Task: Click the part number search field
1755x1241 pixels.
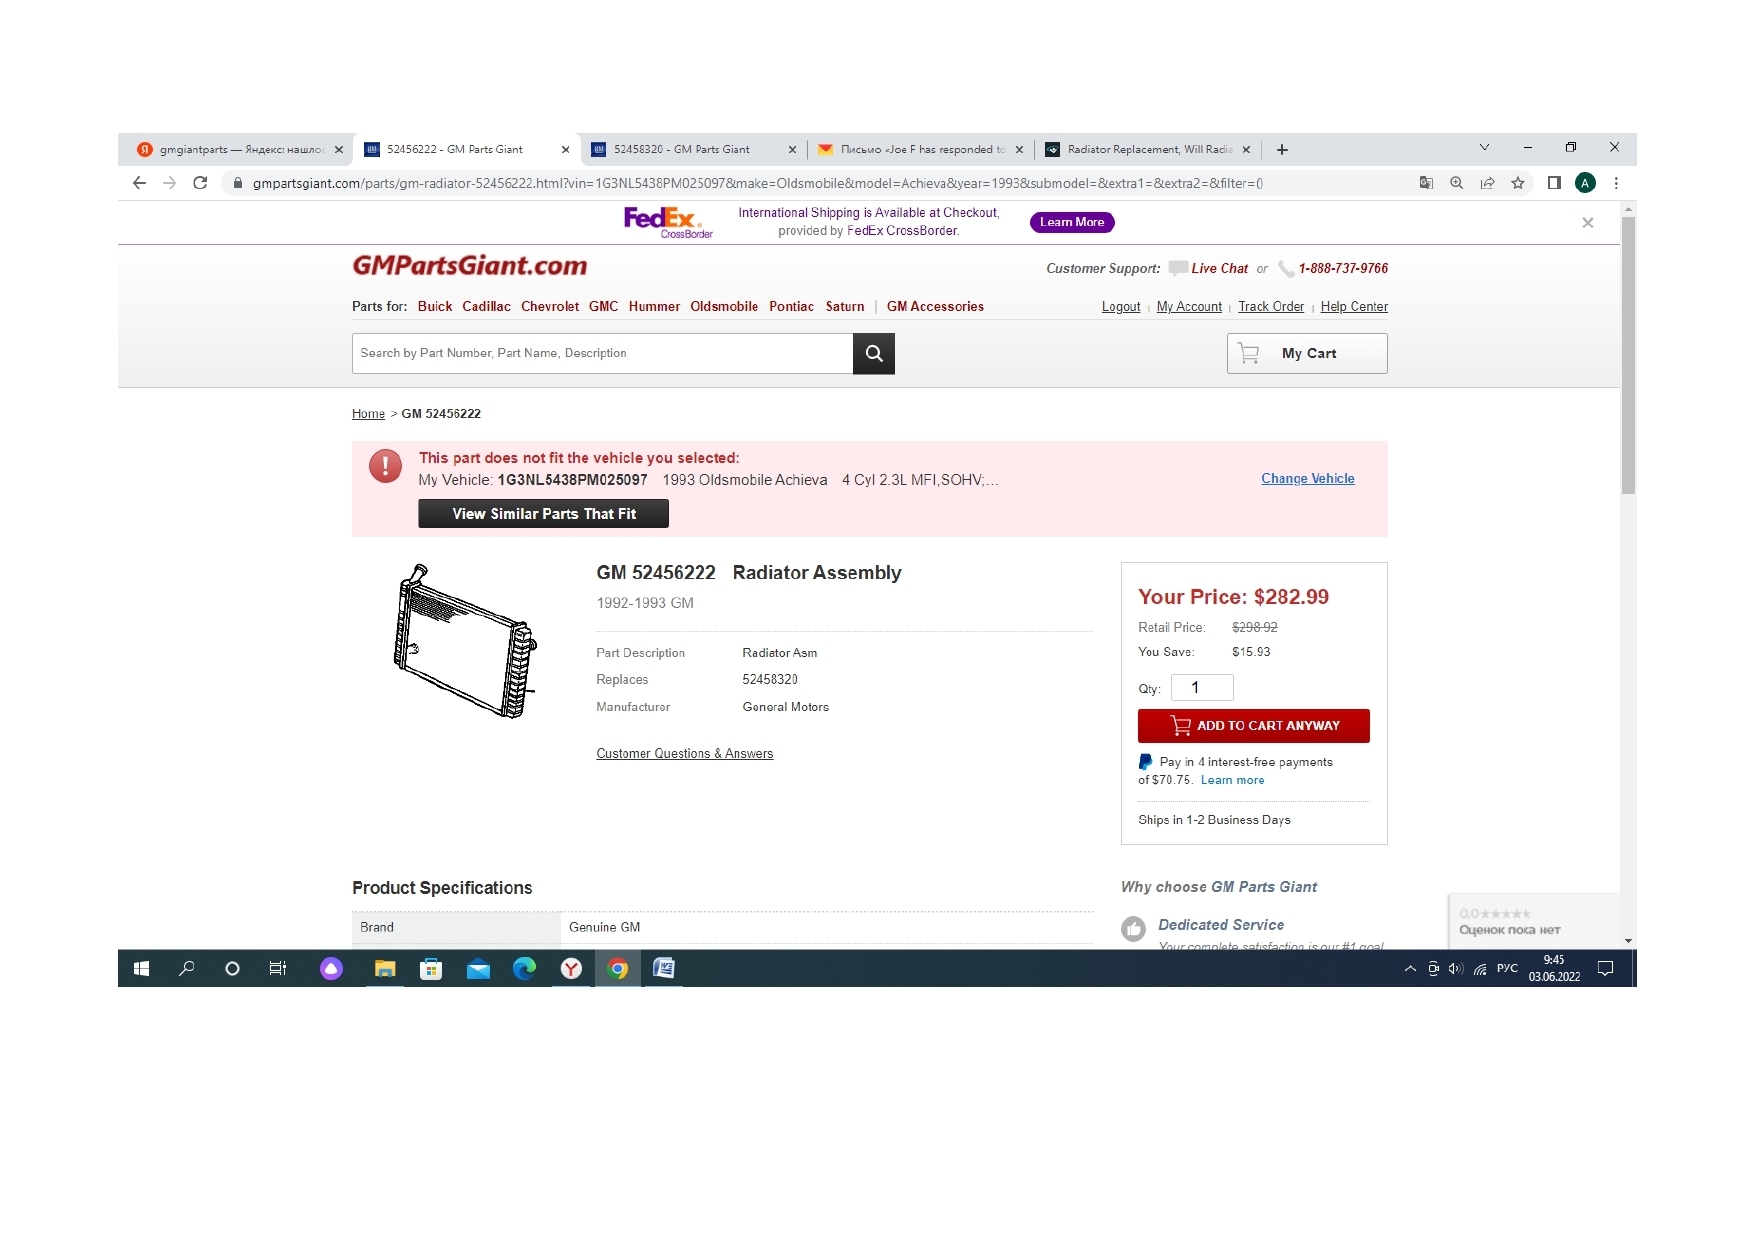Action: pos(602,353)
